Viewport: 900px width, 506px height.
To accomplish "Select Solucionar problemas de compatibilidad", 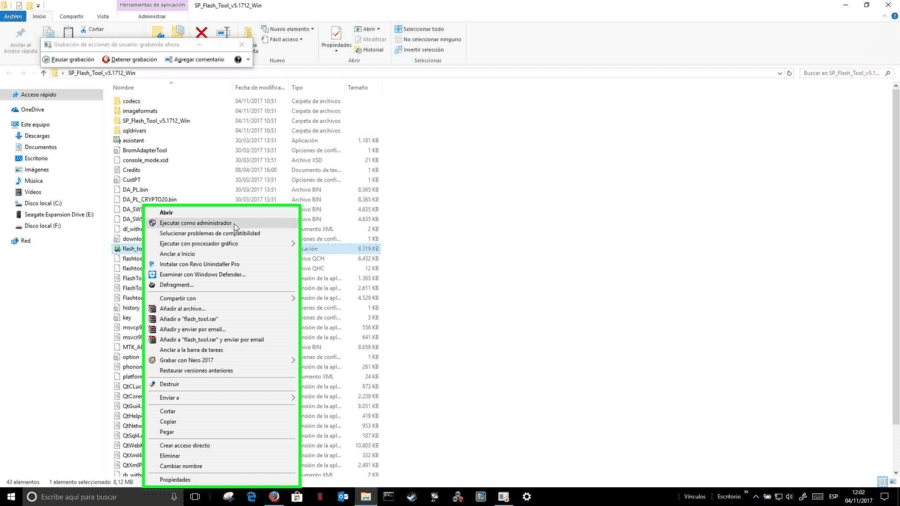I will tap(221, 233).
